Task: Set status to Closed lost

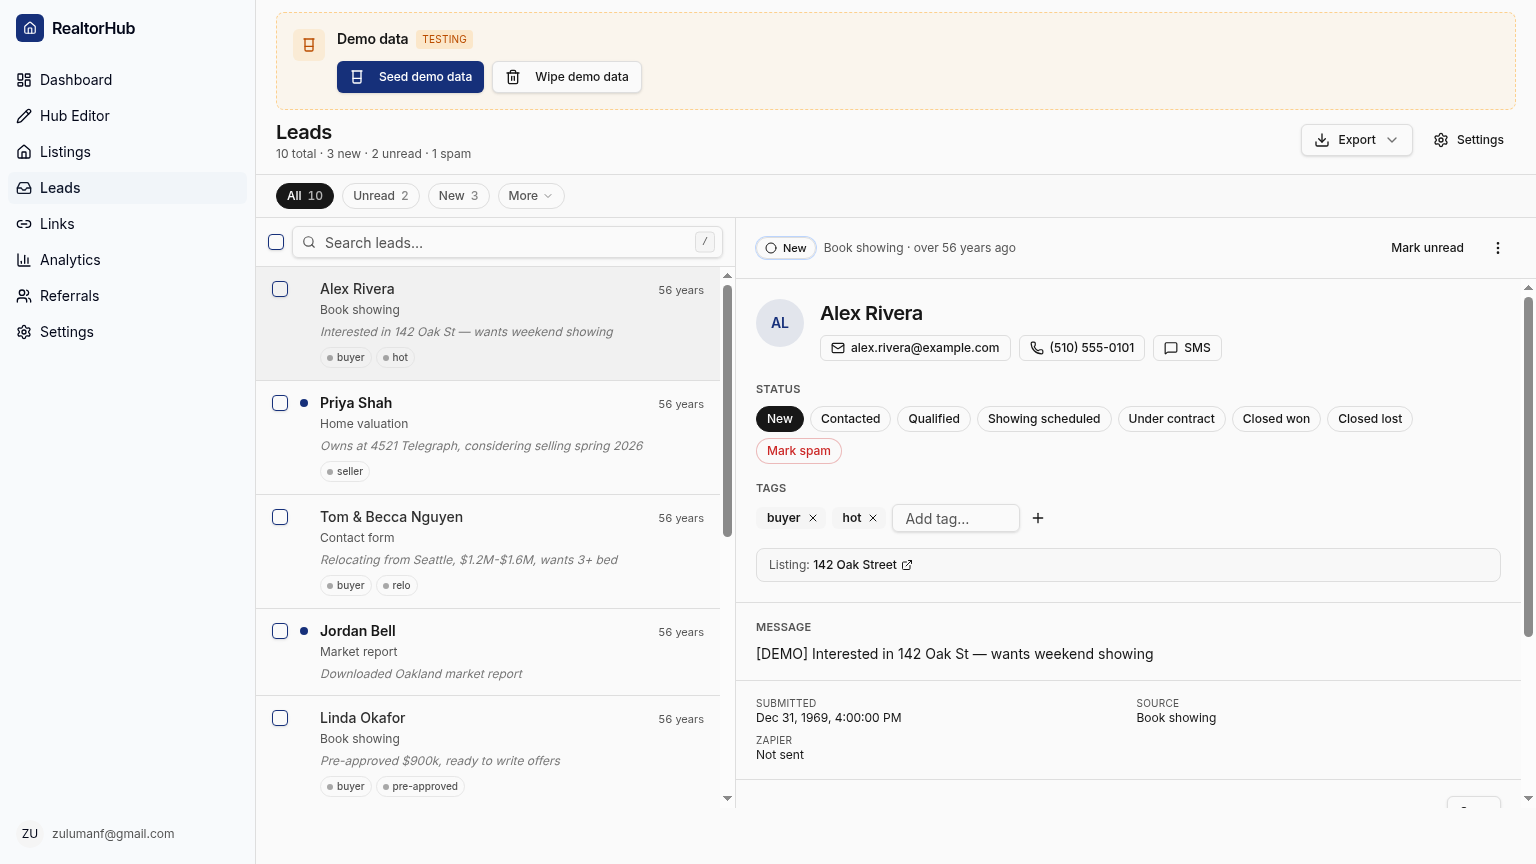Action: click(x=1370, y=419)
